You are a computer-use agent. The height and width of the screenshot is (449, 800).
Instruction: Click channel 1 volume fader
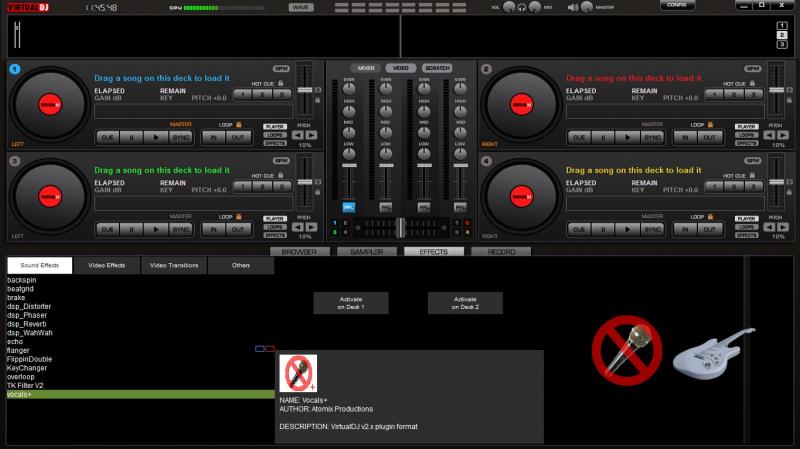(x=349, y=166)
